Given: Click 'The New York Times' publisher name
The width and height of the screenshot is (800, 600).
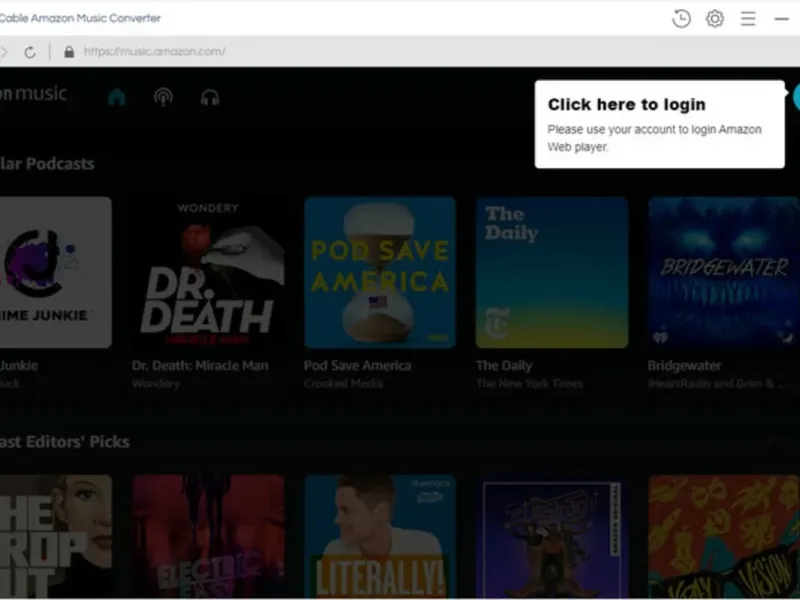Looking at the screenshot, I should tap(530, 383).
